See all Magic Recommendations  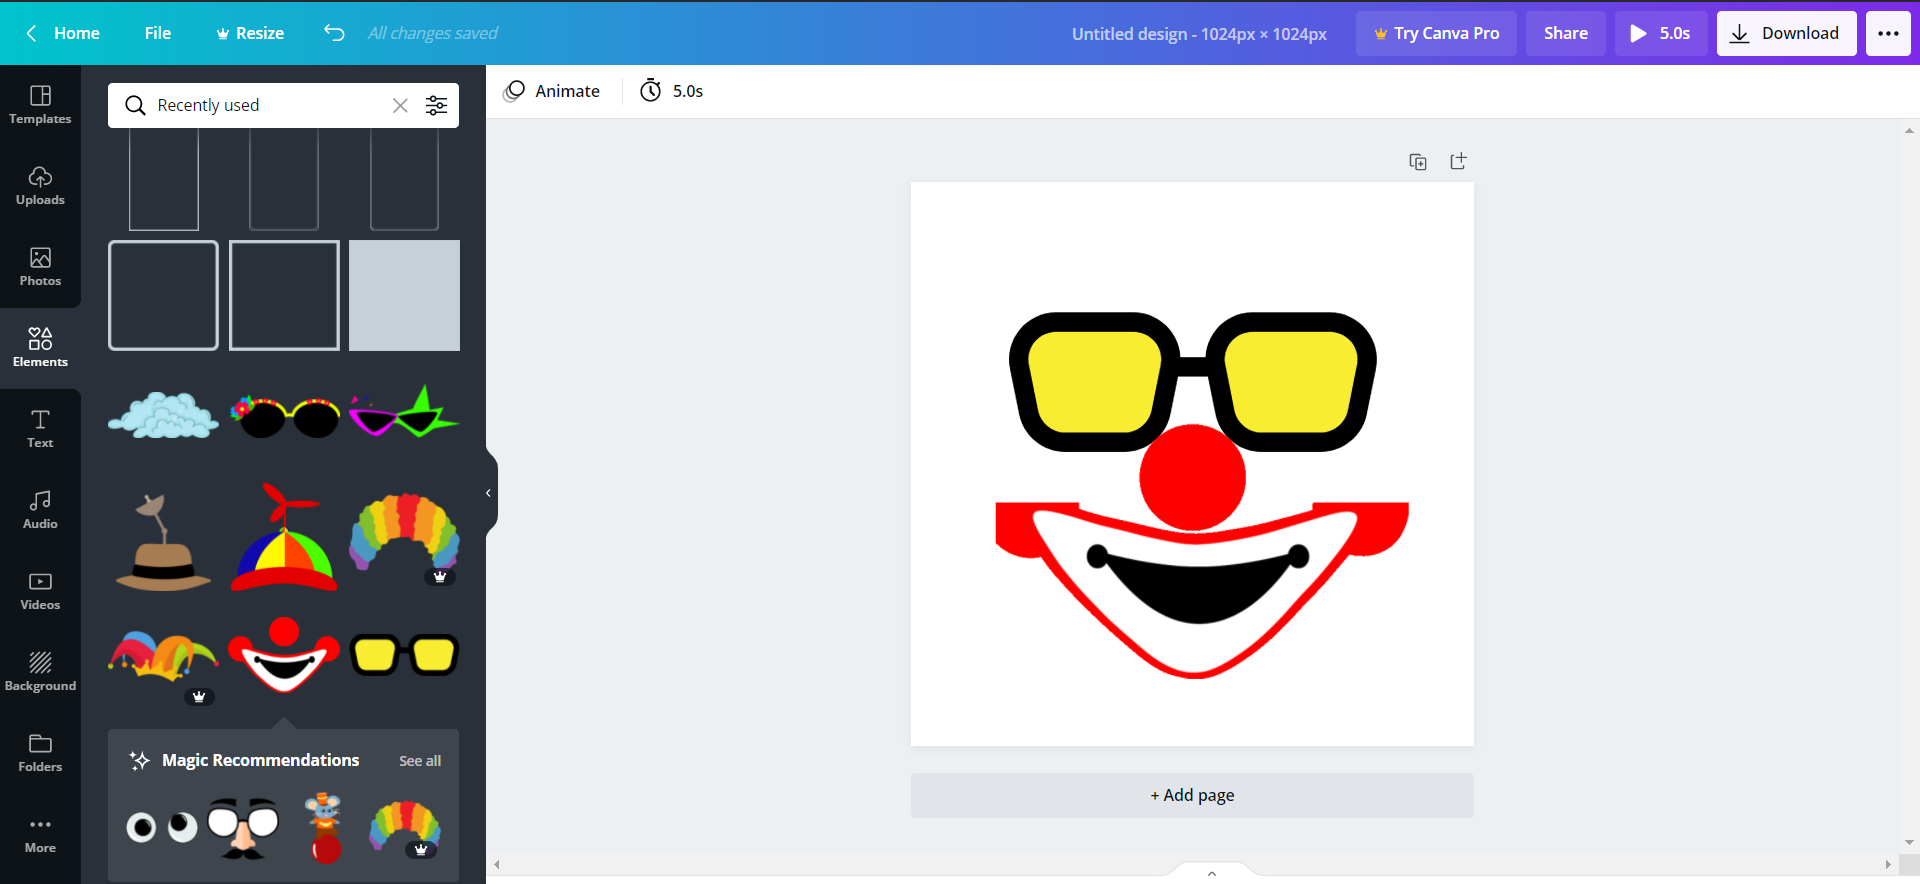click(x=420, y=761)
